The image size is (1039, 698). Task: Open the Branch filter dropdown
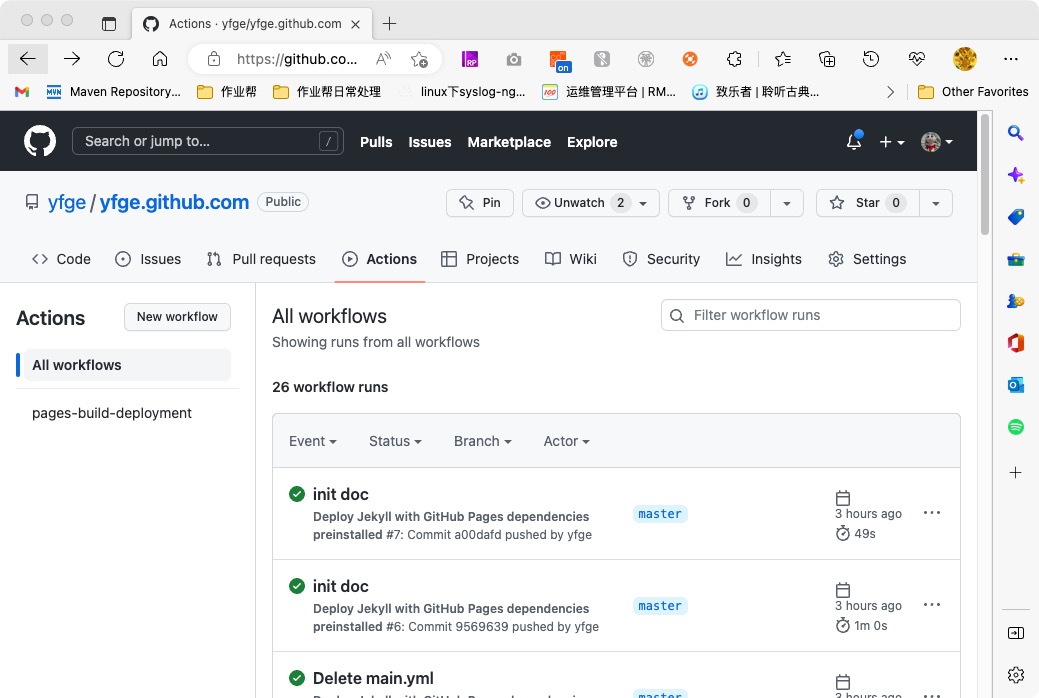482,441
